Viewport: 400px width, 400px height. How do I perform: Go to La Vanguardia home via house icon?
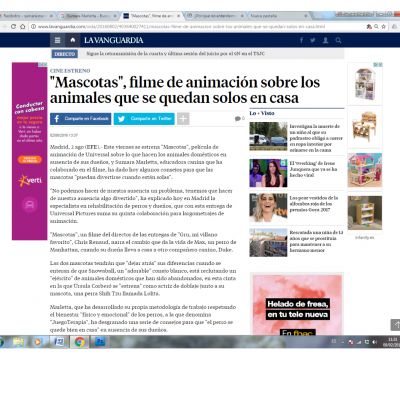(x=73, y=40)
